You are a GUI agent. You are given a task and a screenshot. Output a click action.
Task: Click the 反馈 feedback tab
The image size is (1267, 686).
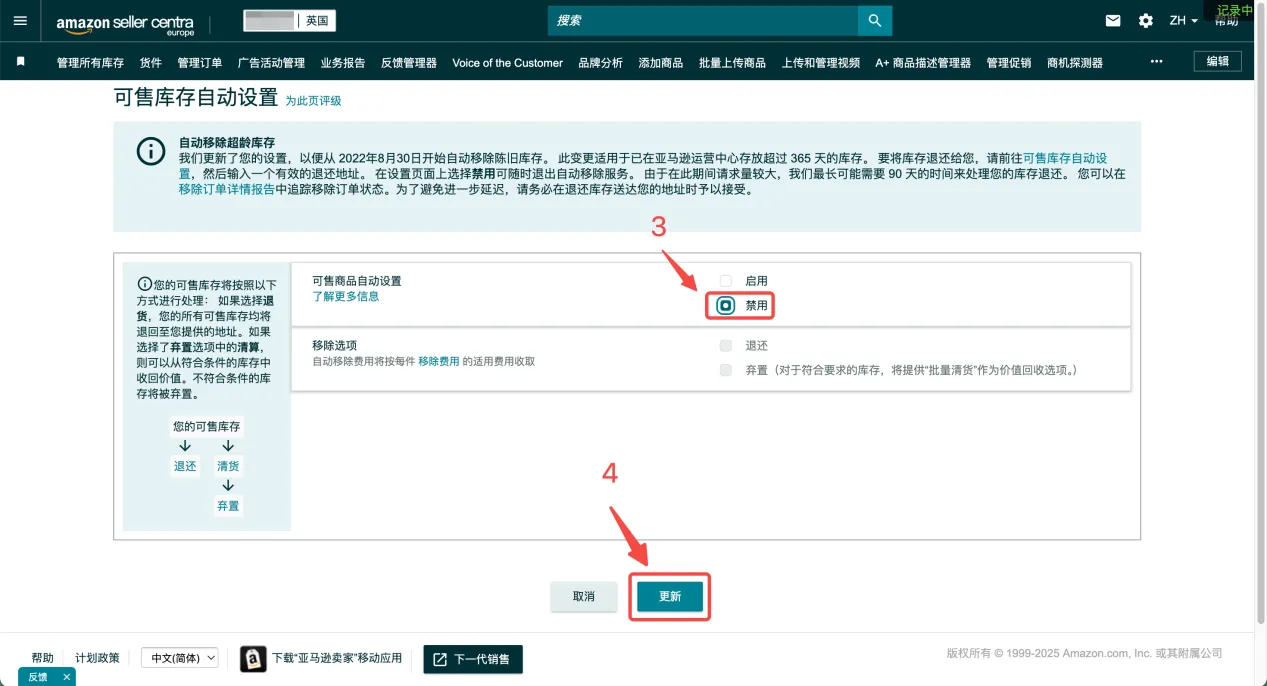pyautogui.click(x=37, y=677)
